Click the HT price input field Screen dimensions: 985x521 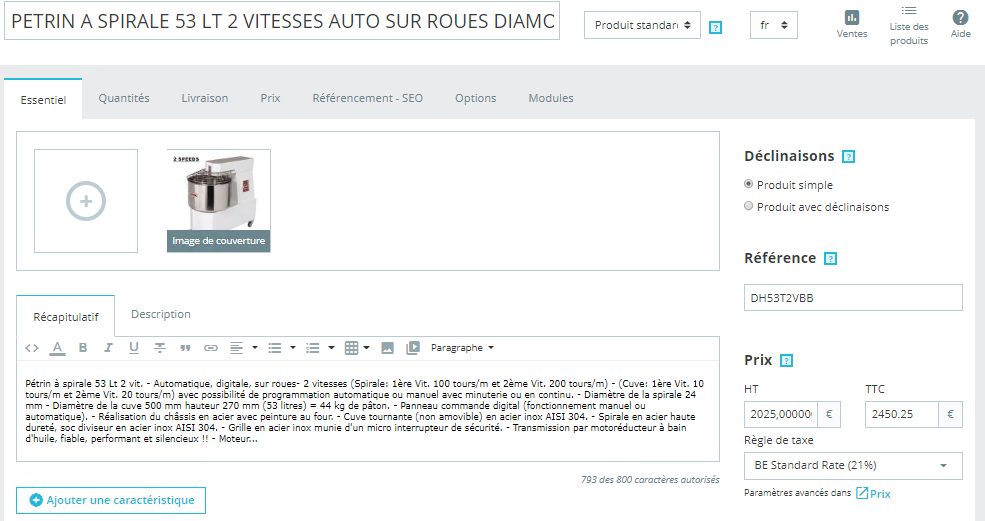(x=781, y=415)
